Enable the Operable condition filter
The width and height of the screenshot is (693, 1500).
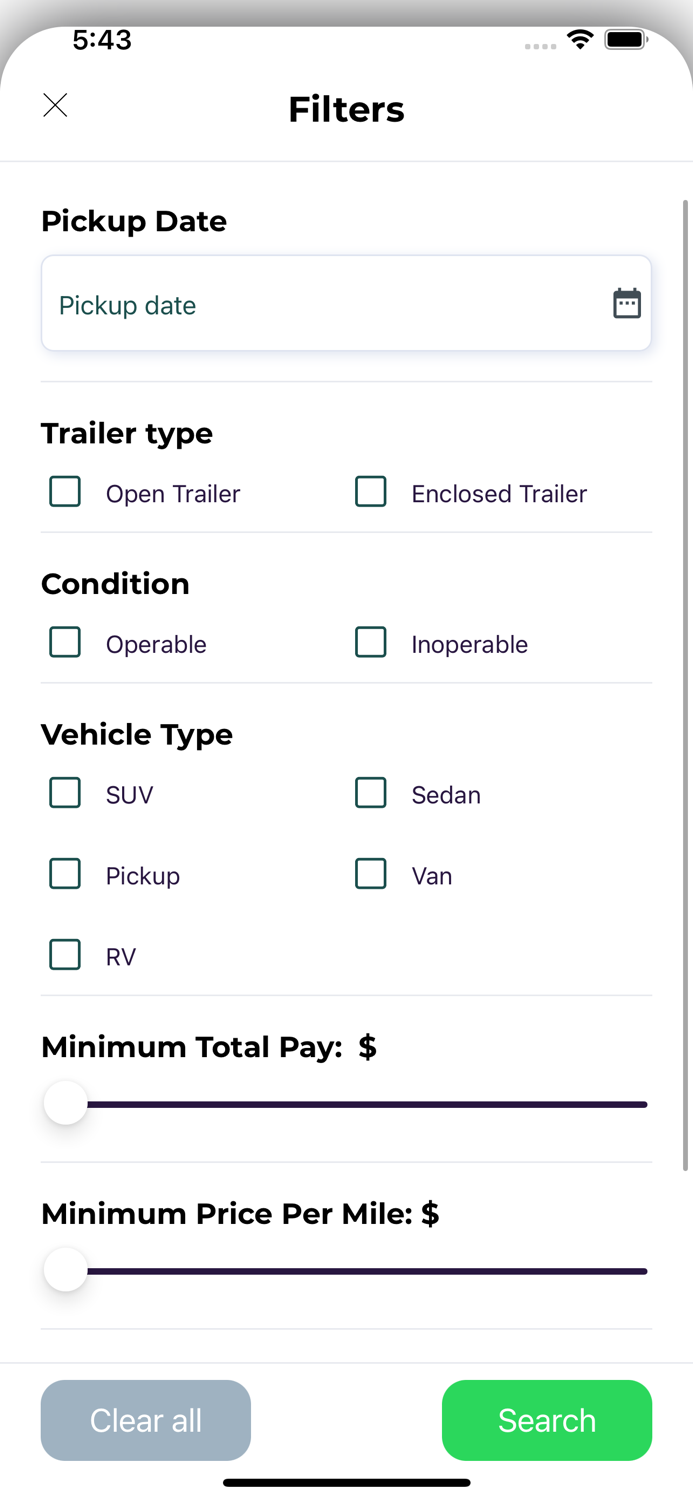point(64,643)
